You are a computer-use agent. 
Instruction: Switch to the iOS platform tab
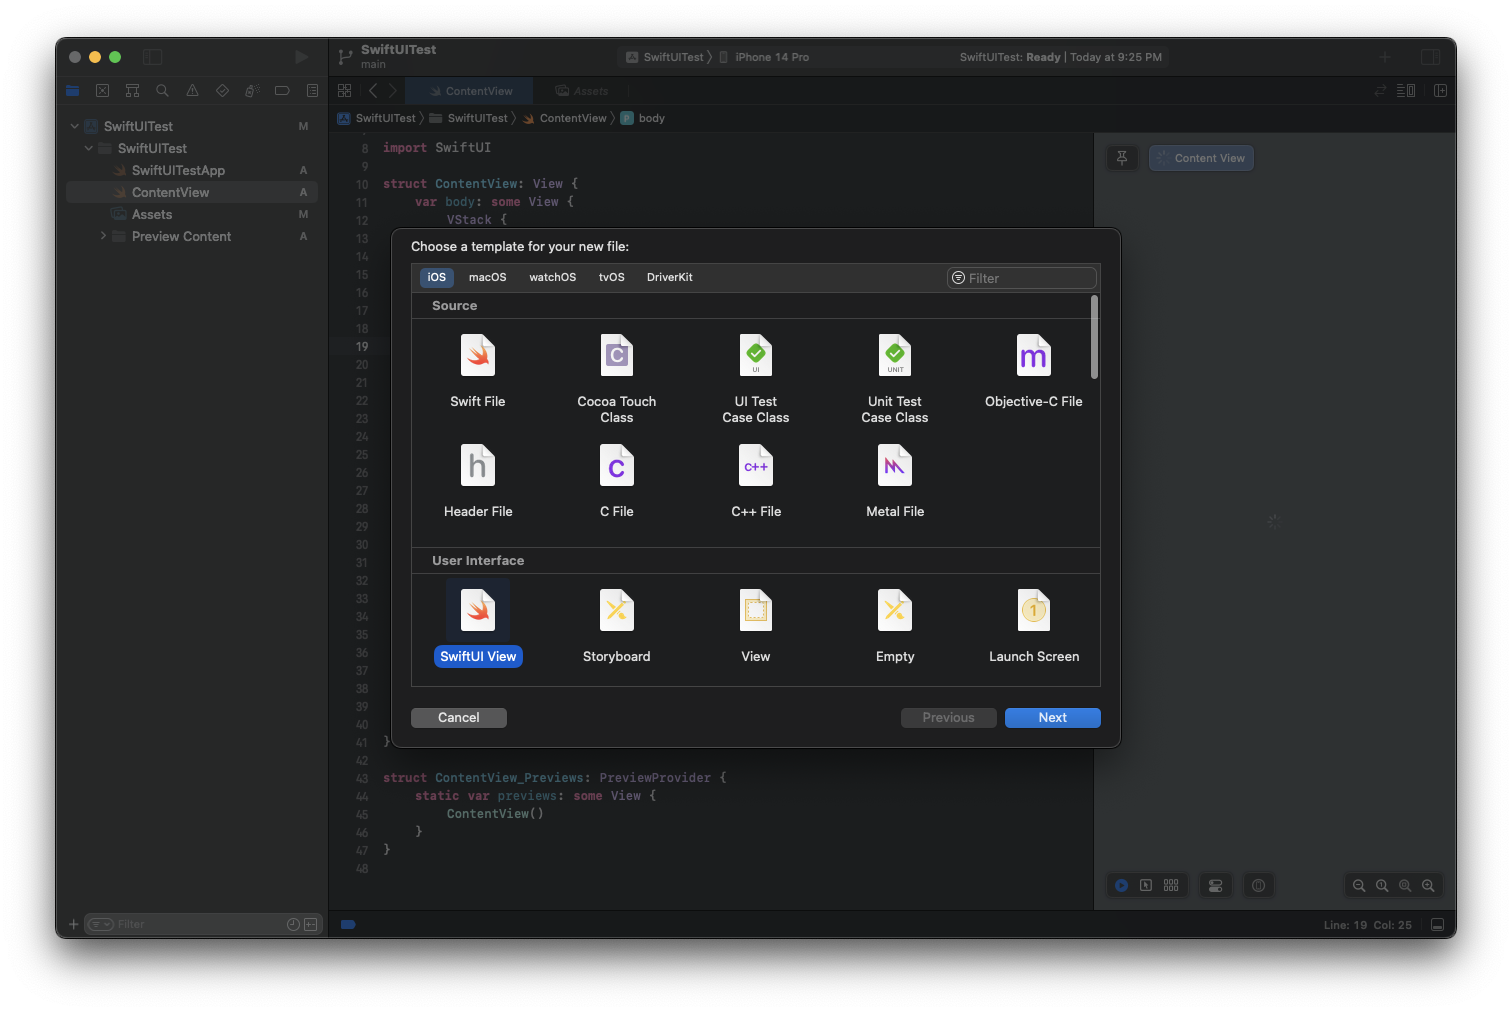437,277
